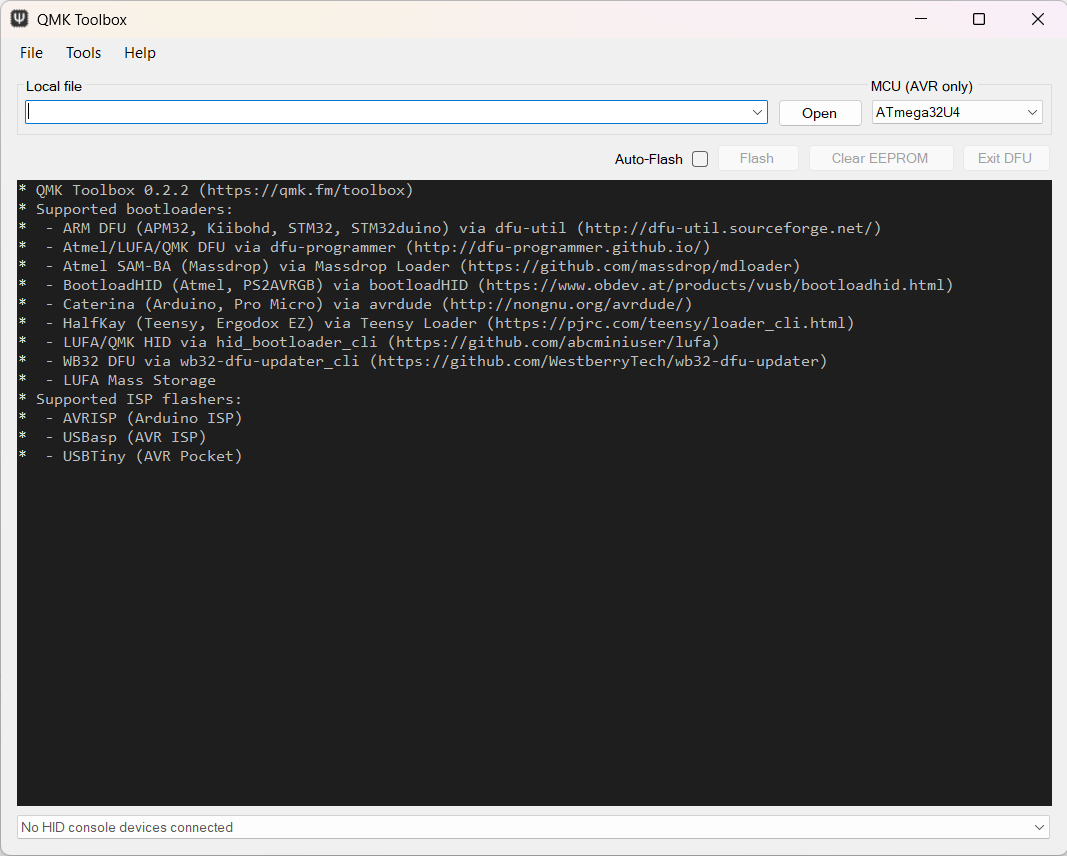The image size is (1067, 856).
Task: Click the Atmel/LUFA/QMK DFU log line
Action: tap(364, 248)
